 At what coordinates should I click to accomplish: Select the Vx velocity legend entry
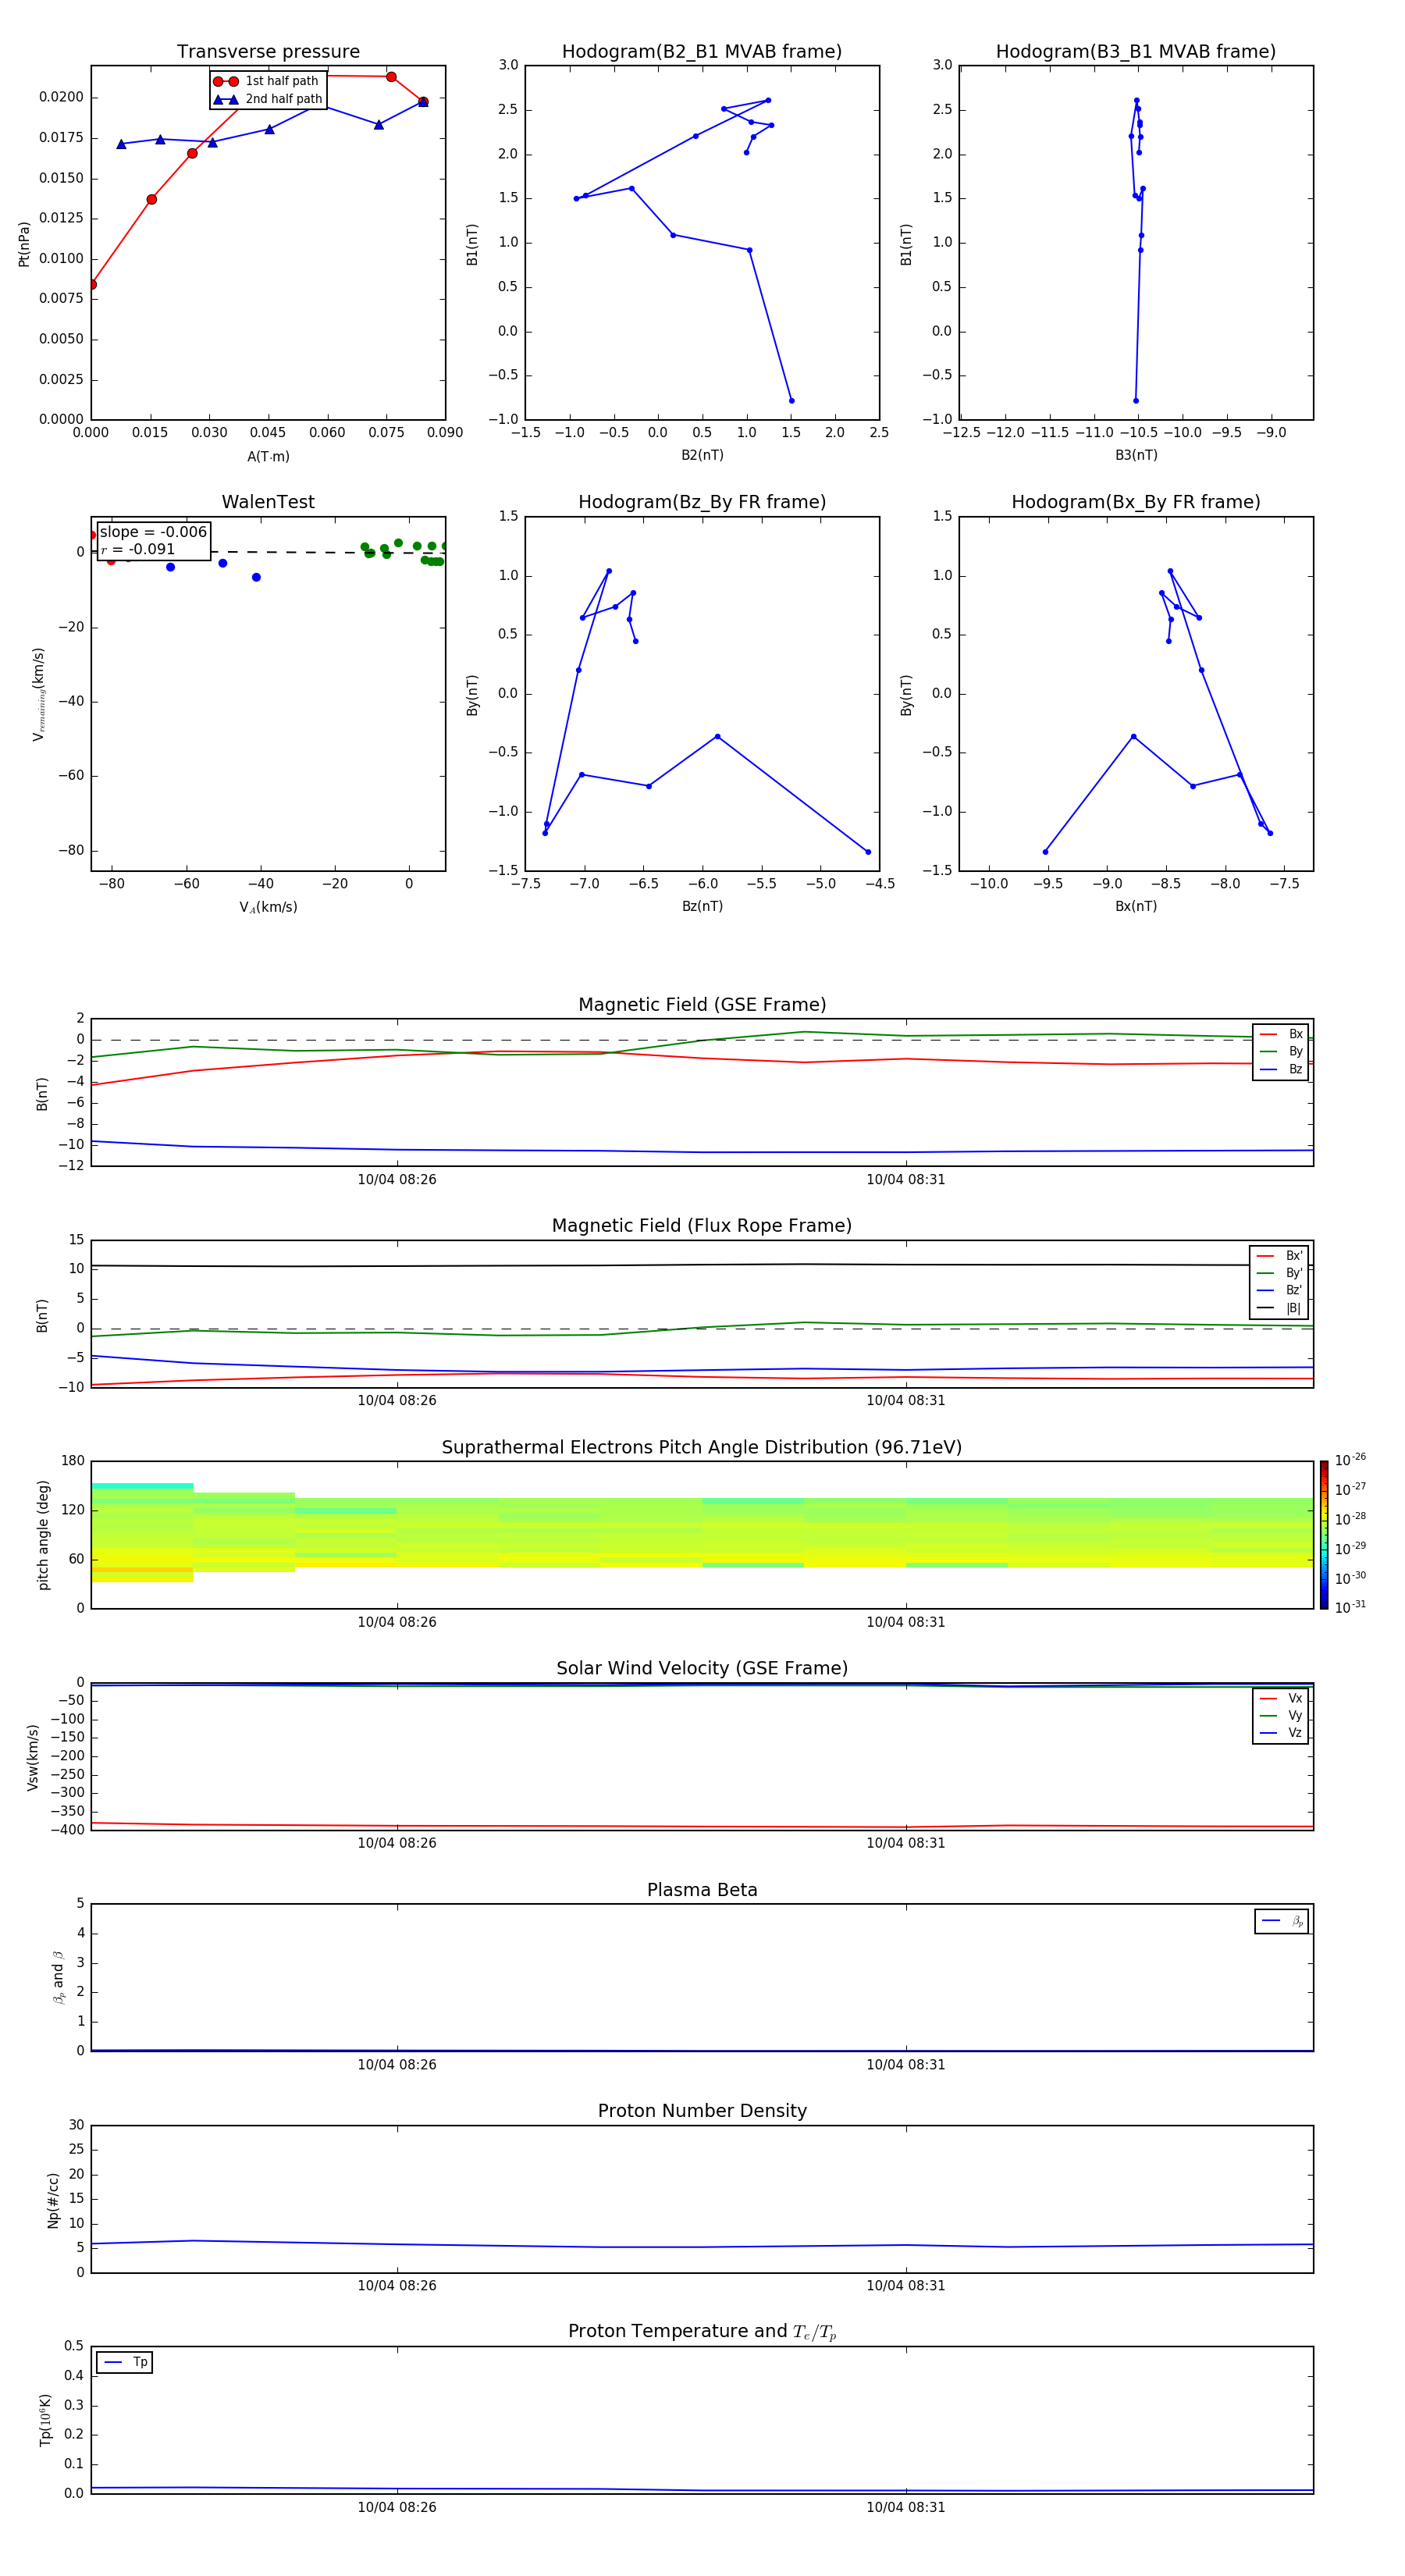click(x=1281, y=1698)
